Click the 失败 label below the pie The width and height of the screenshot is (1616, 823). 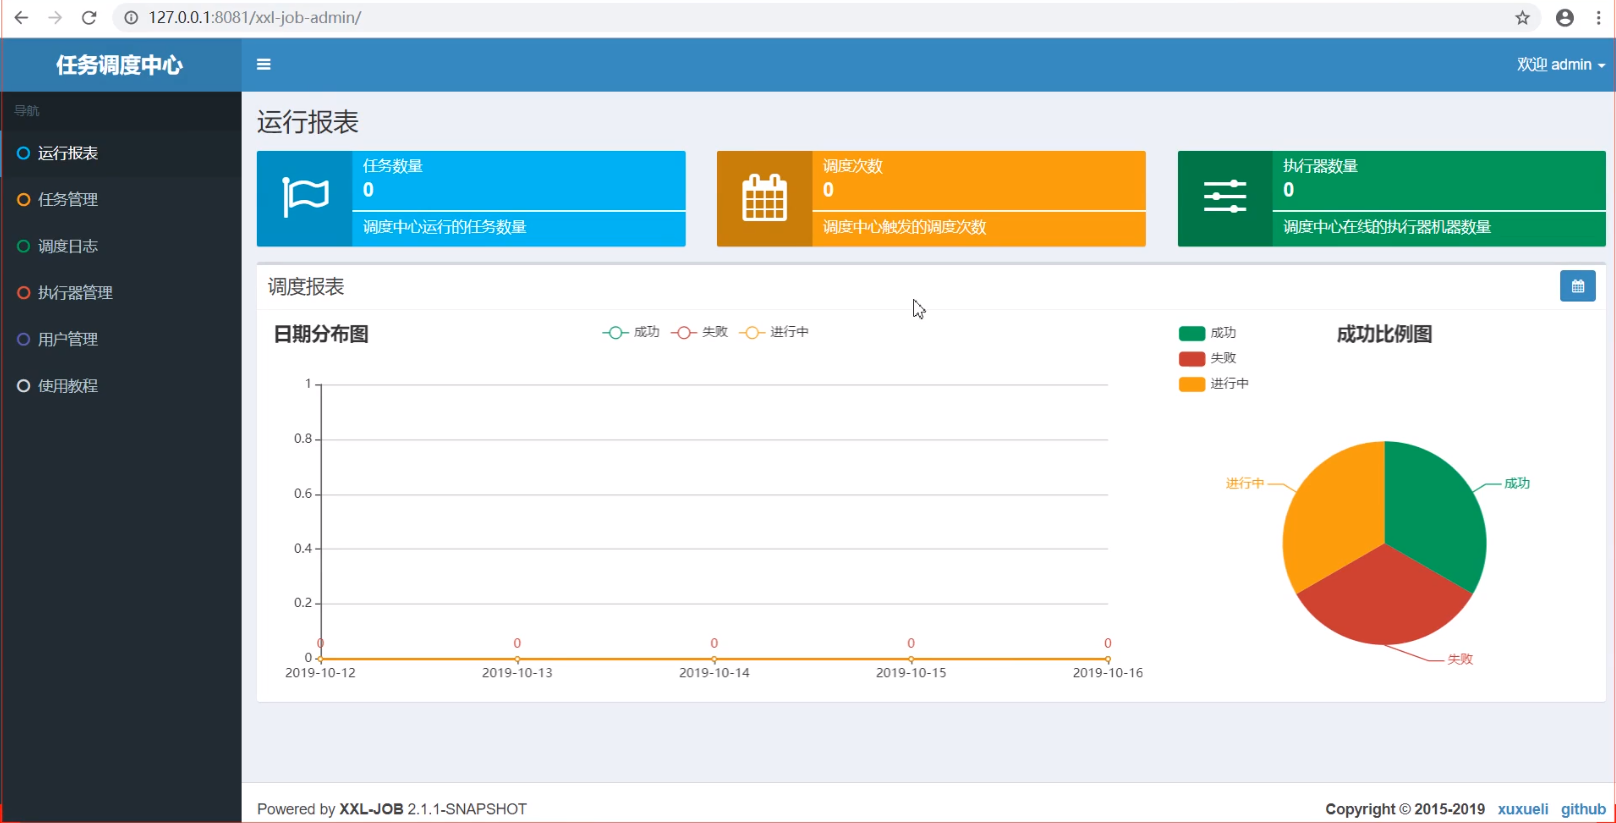(x=1460, y=659)
